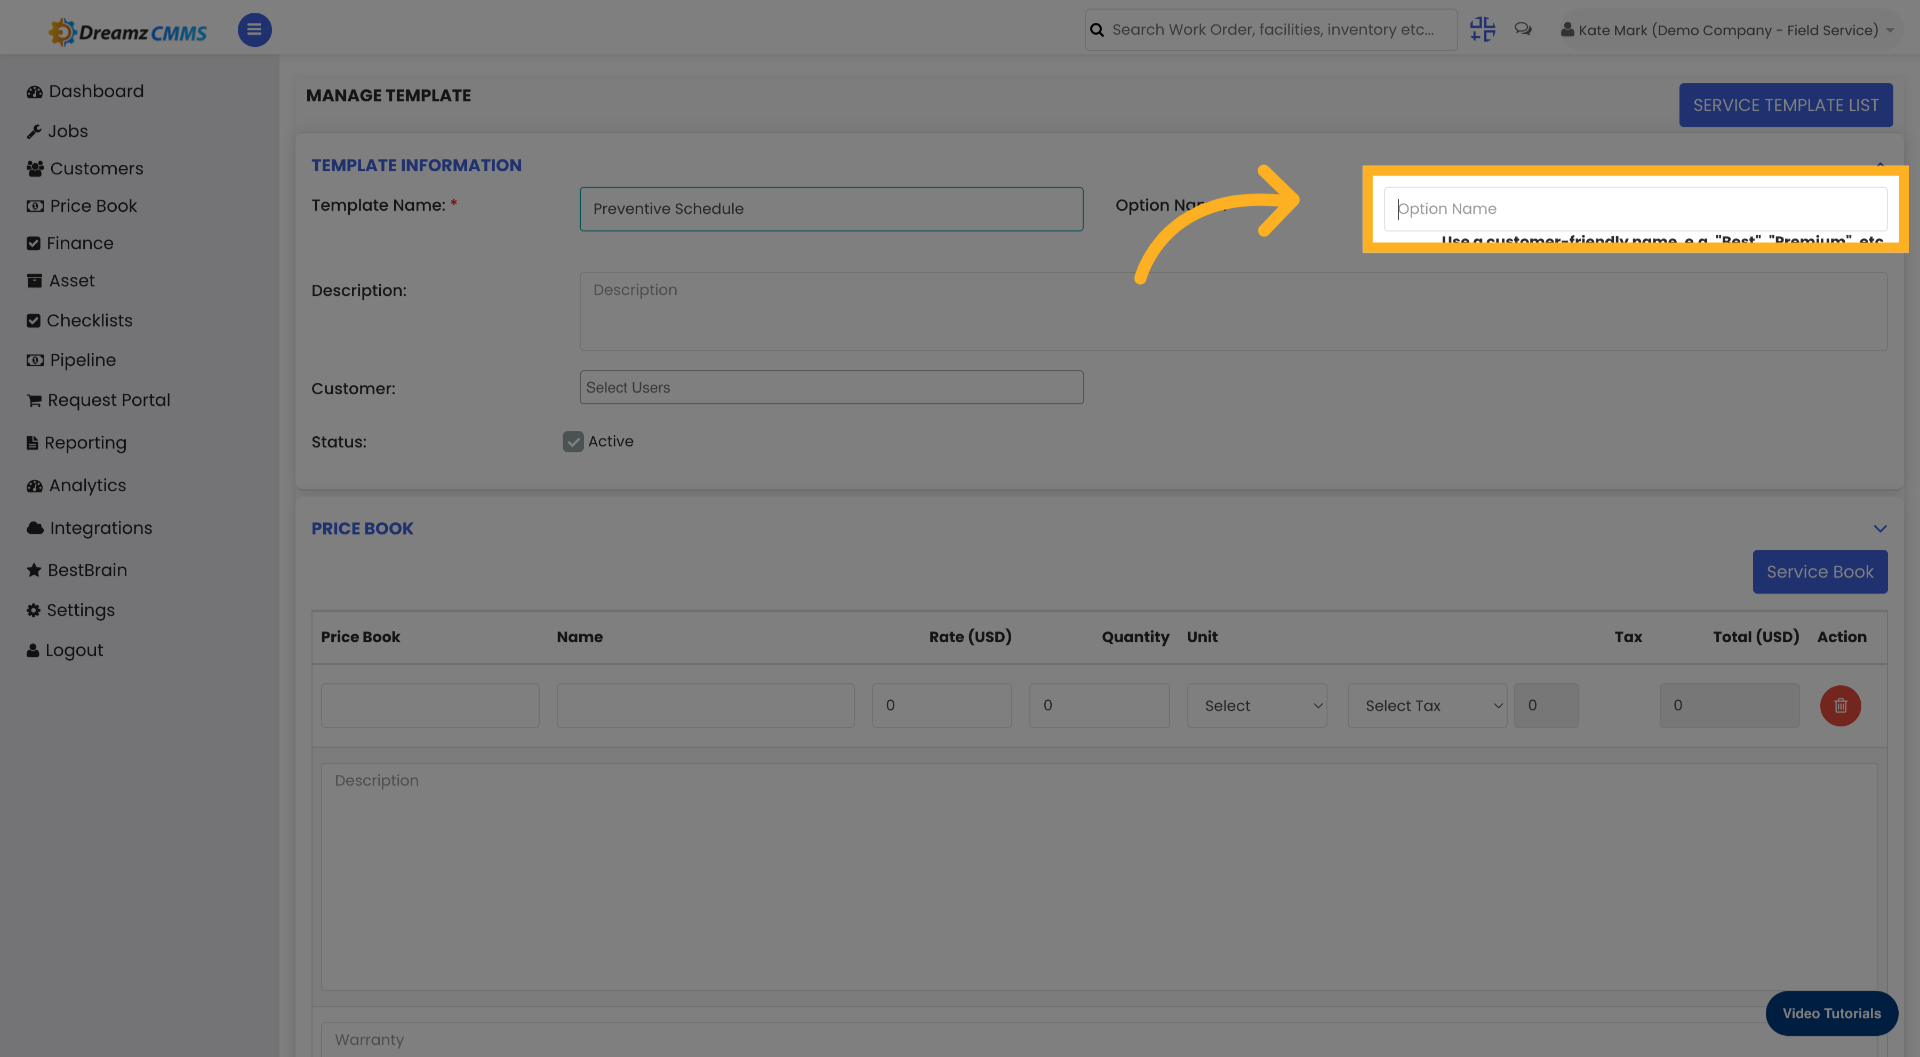Click the chat bubble icon in header
This screenshot has width=1920, height=1057.
[x=1523, y=29]
